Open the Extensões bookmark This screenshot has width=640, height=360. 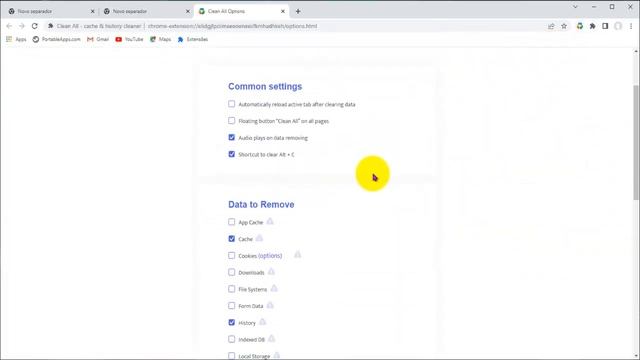click(x=193, y=39)
